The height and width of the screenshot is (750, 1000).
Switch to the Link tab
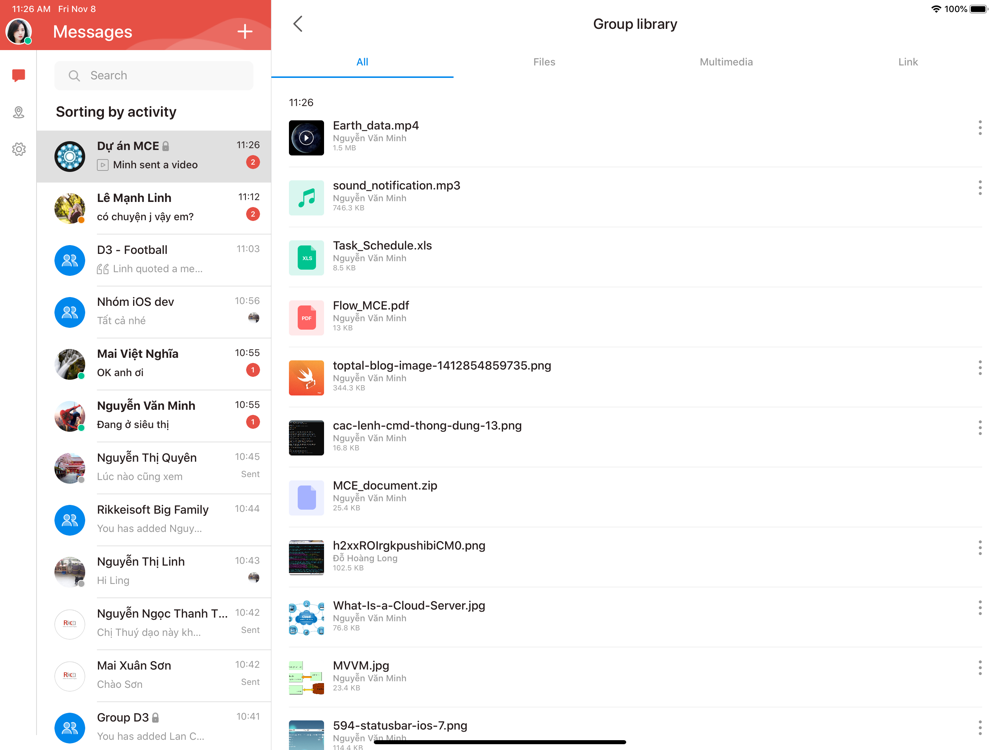point(908,62)
